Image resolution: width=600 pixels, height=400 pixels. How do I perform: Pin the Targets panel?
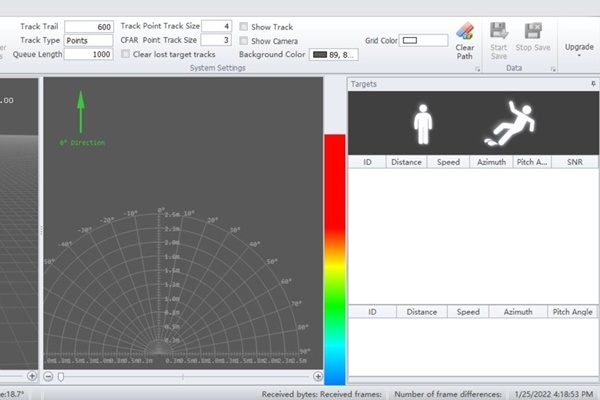(x=593, y=84)
